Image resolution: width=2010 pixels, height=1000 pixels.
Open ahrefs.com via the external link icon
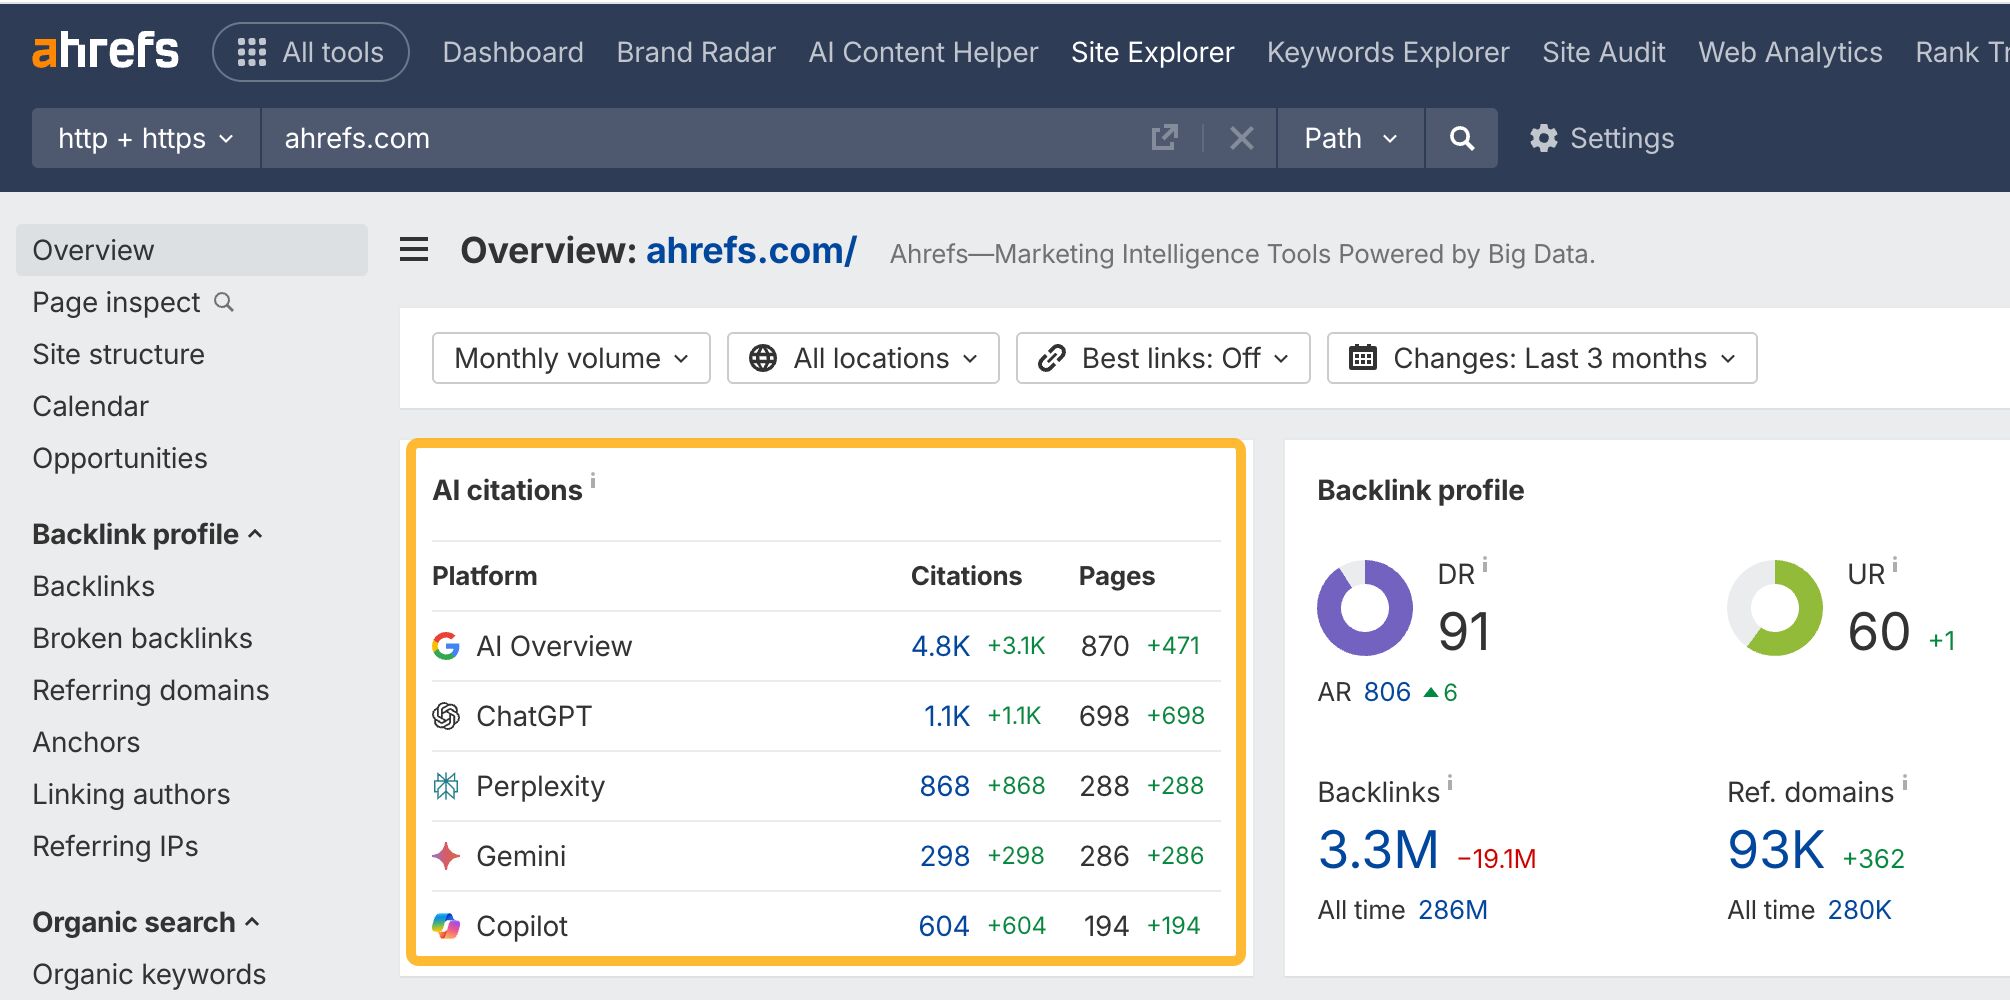click(1163, 138)
